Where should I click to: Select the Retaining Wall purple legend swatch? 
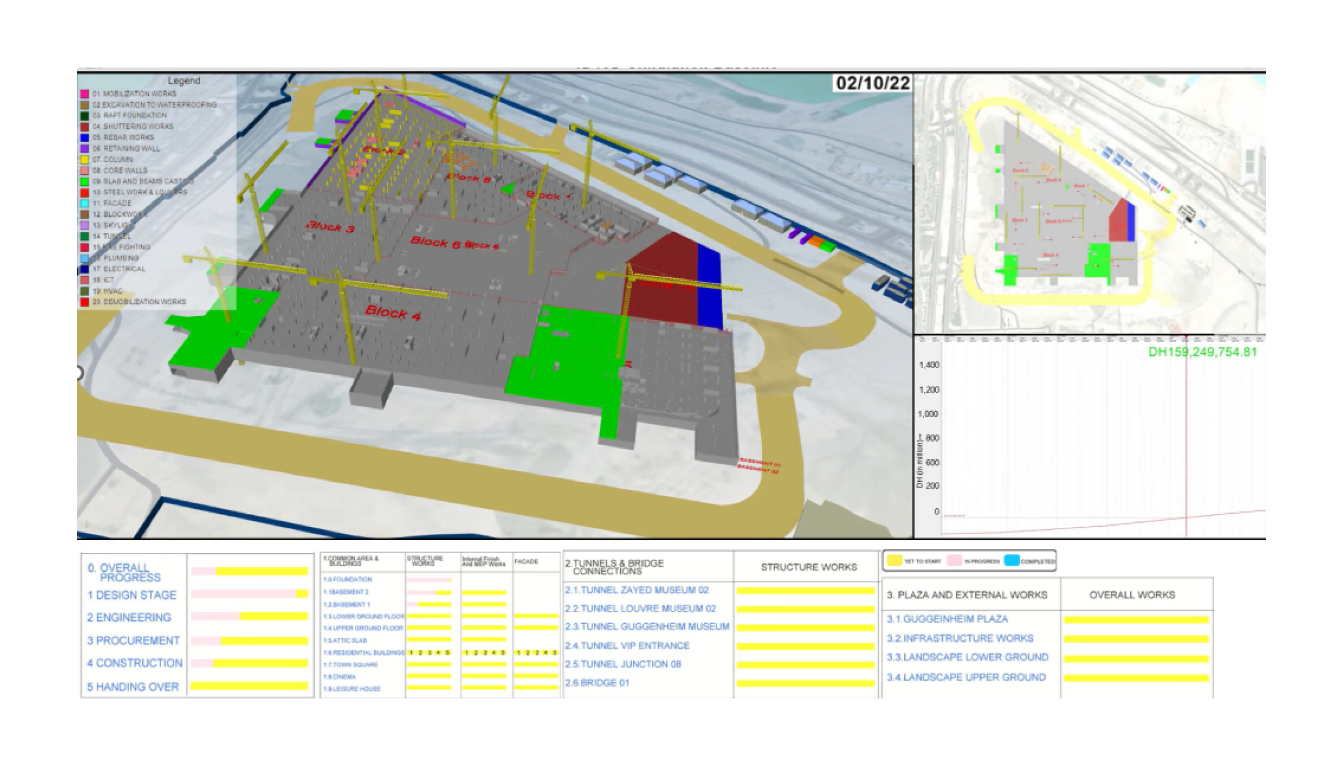click(84, 148)
